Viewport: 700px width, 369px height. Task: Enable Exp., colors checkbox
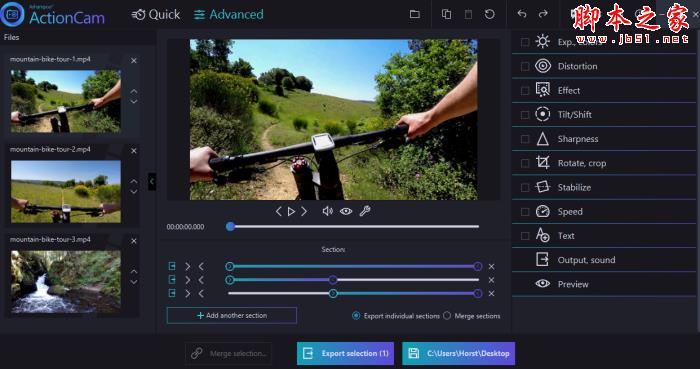(525, 42)
